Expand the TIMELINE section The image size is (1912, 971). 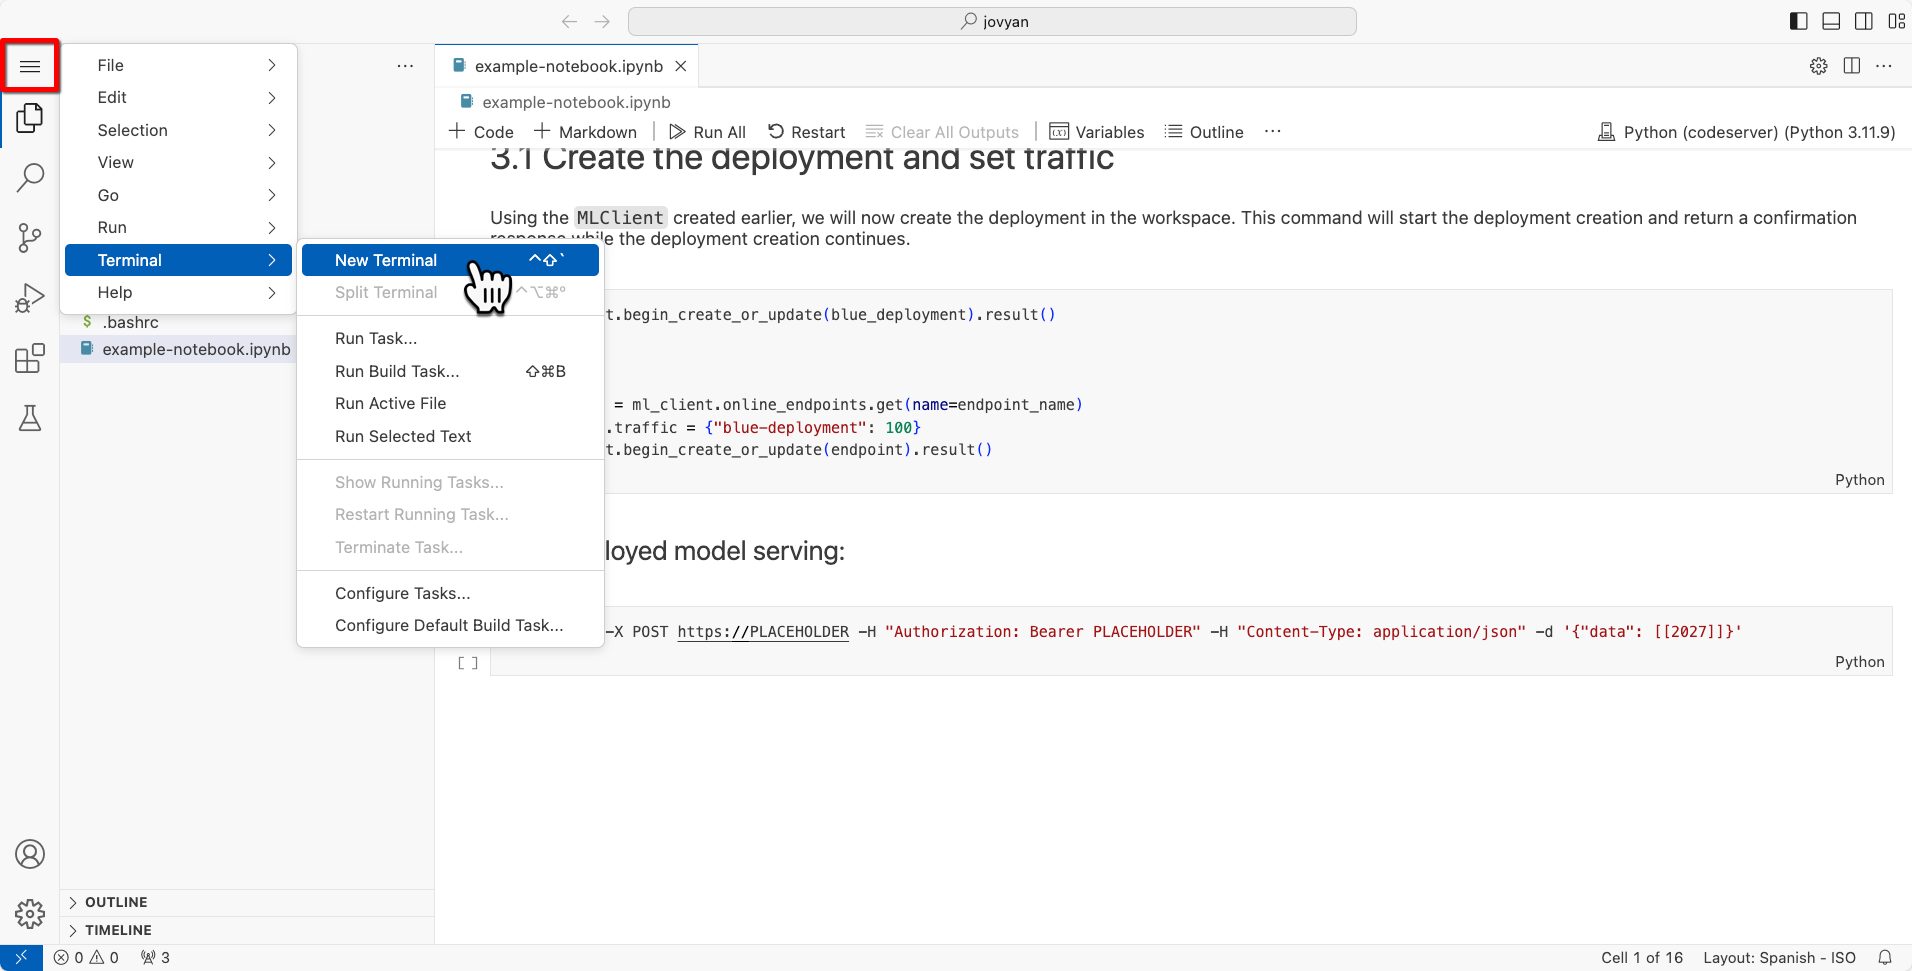(118, 930)
